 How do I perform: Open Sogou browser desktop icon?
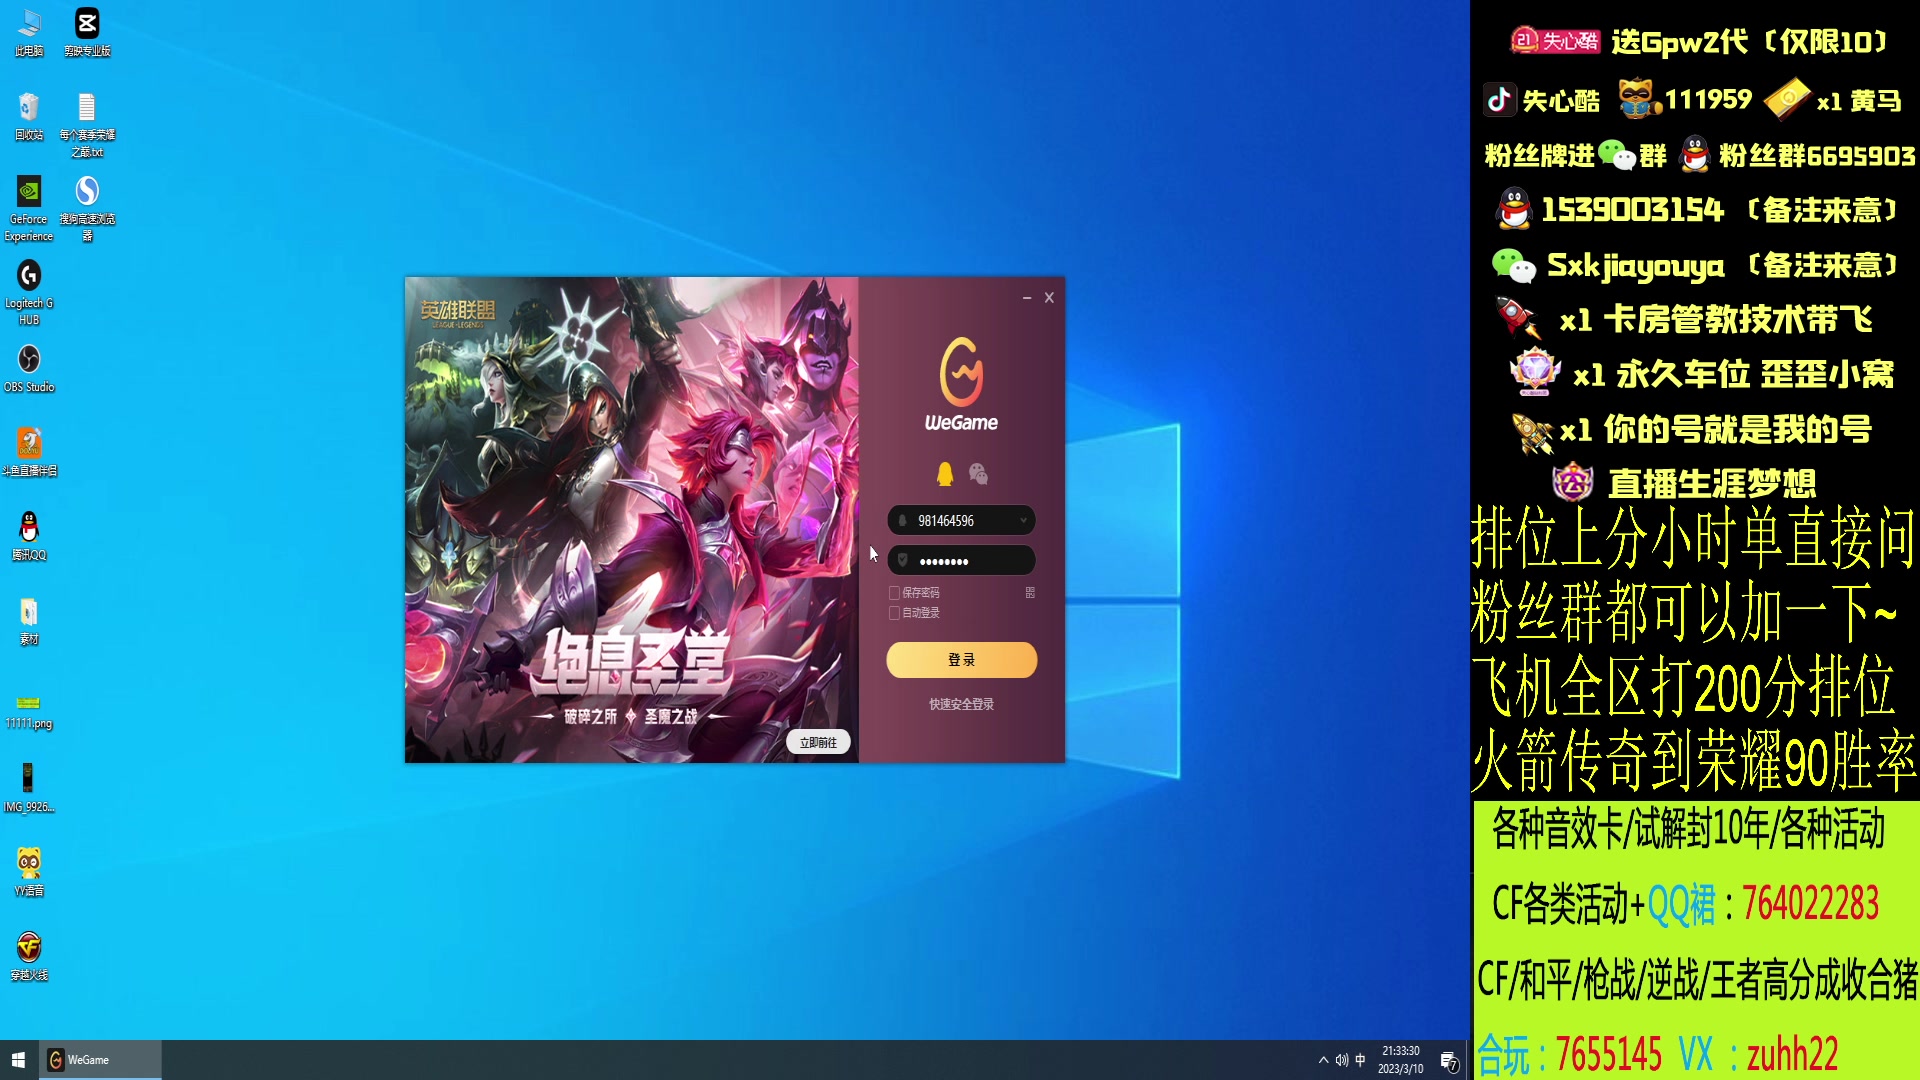pyautogui.click(x=87, y=209)
